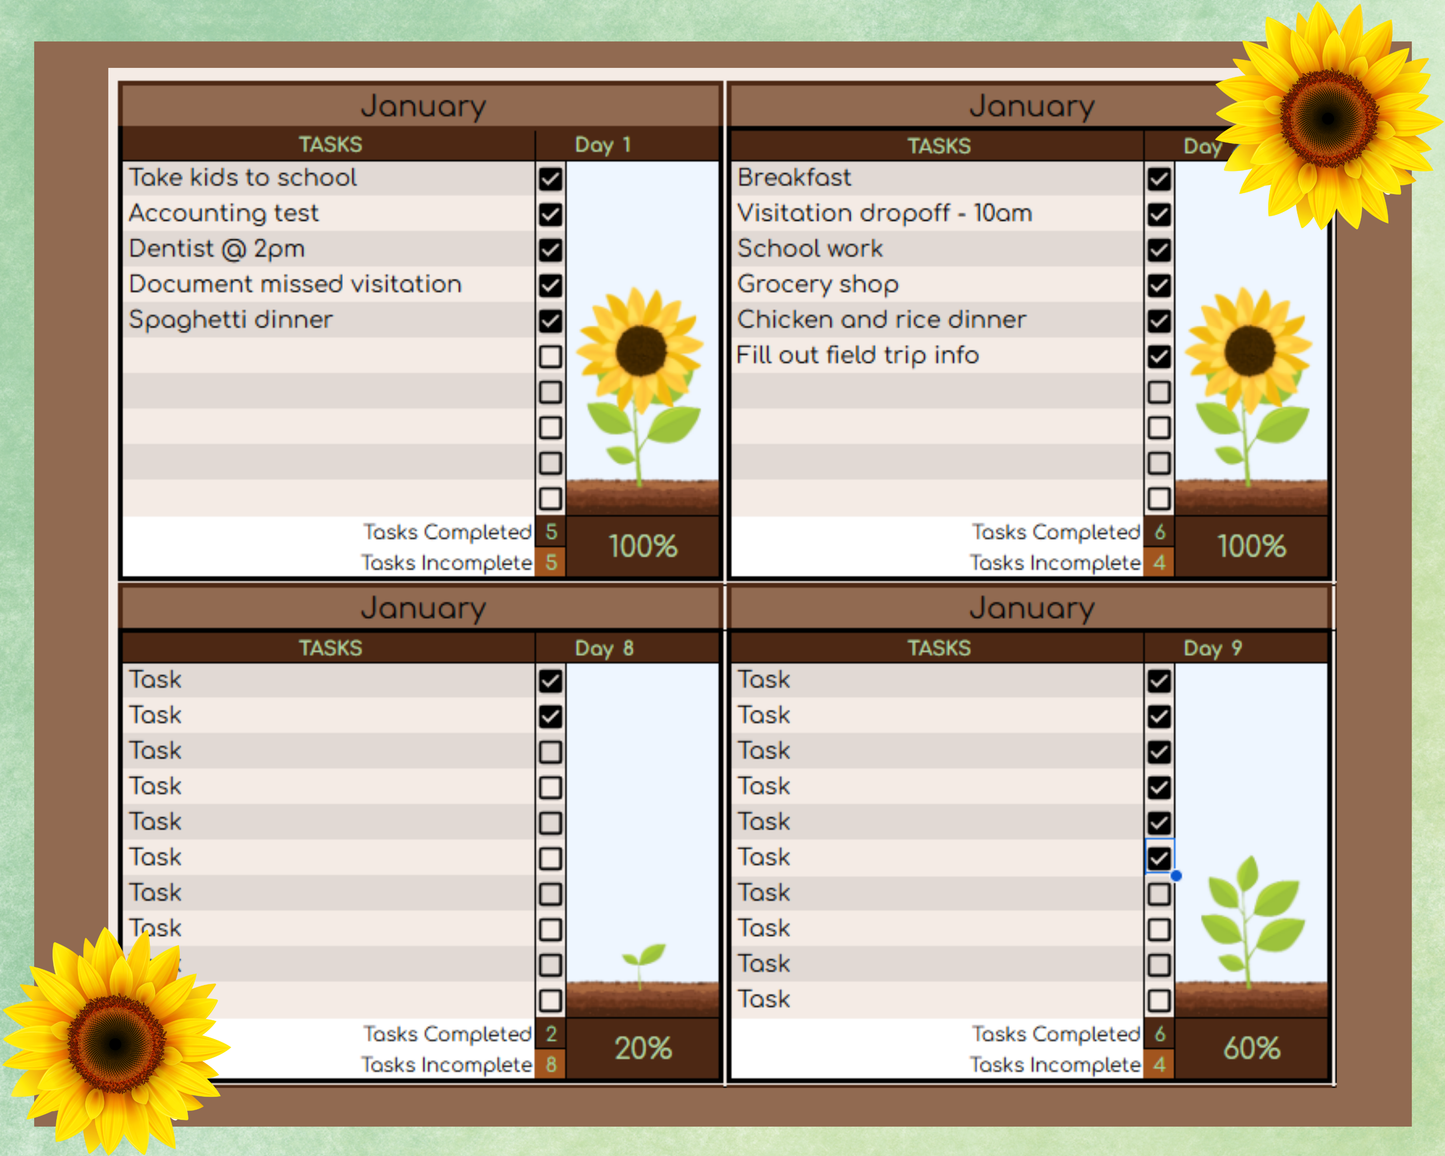This screenshot has height=1156, width=1445.
Task: Uncheck the first Task checkbox in Day 8 panel
Action: coord(550,681)
